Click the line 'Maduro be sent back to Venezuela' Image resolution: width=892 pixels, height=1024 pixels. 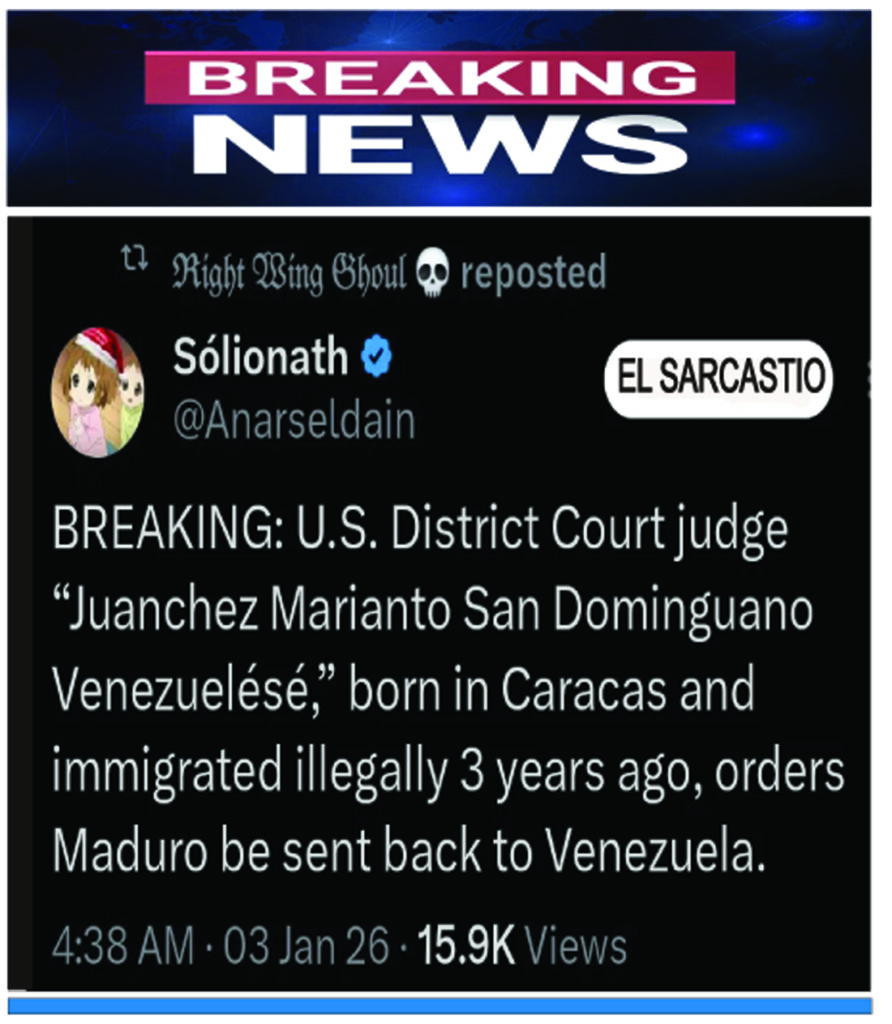coord(408,851)
